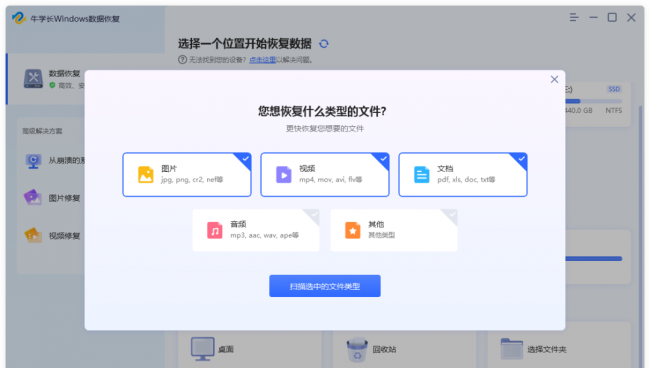Select 数据恢复 in the sidebar
The height and width of the screenshot is (368, 650).
coord(46,79)
